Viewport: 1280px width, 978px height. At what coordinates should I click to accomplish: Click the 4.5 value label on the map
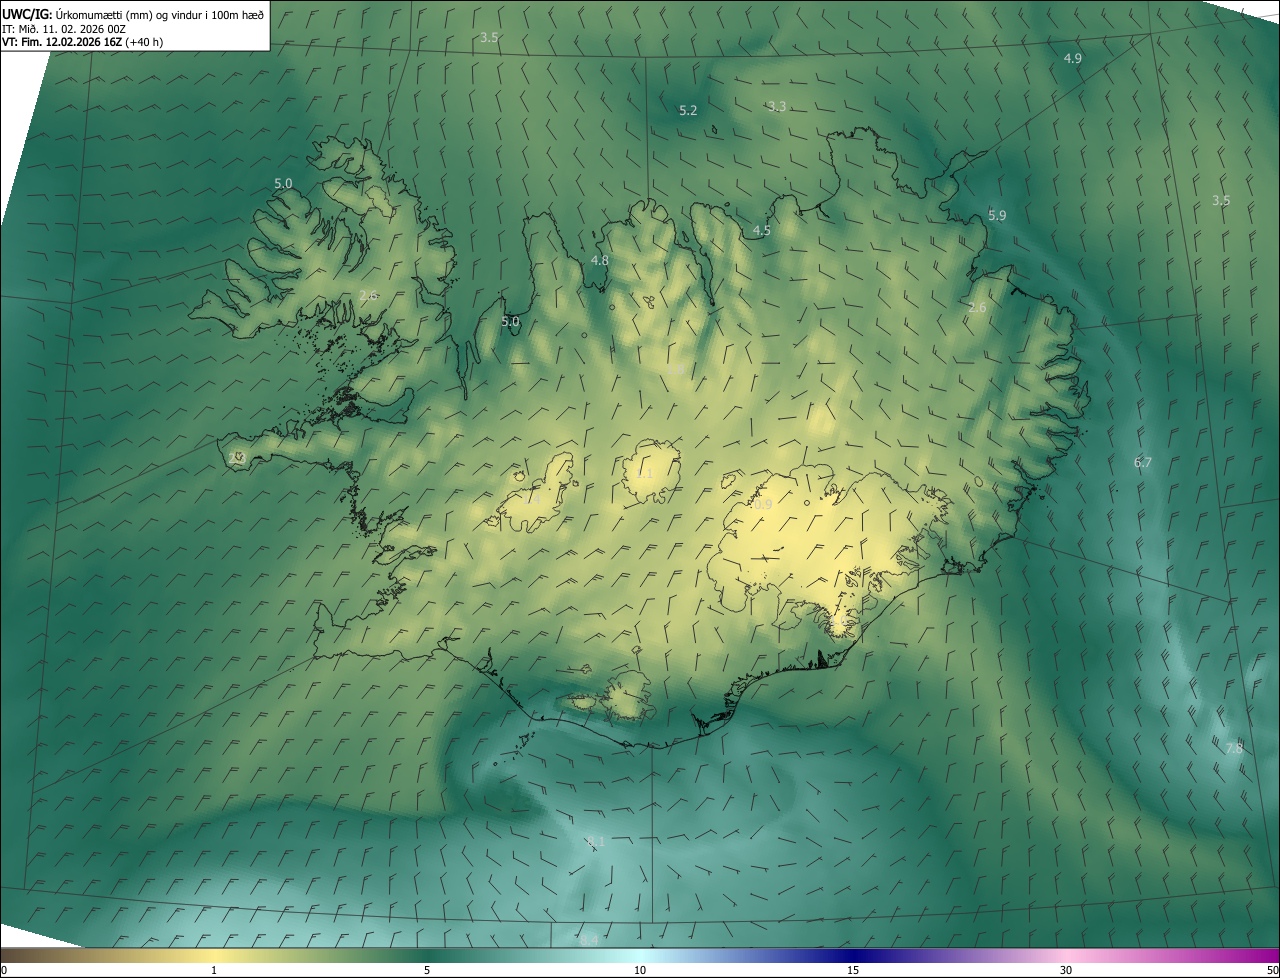pos(761,230)
